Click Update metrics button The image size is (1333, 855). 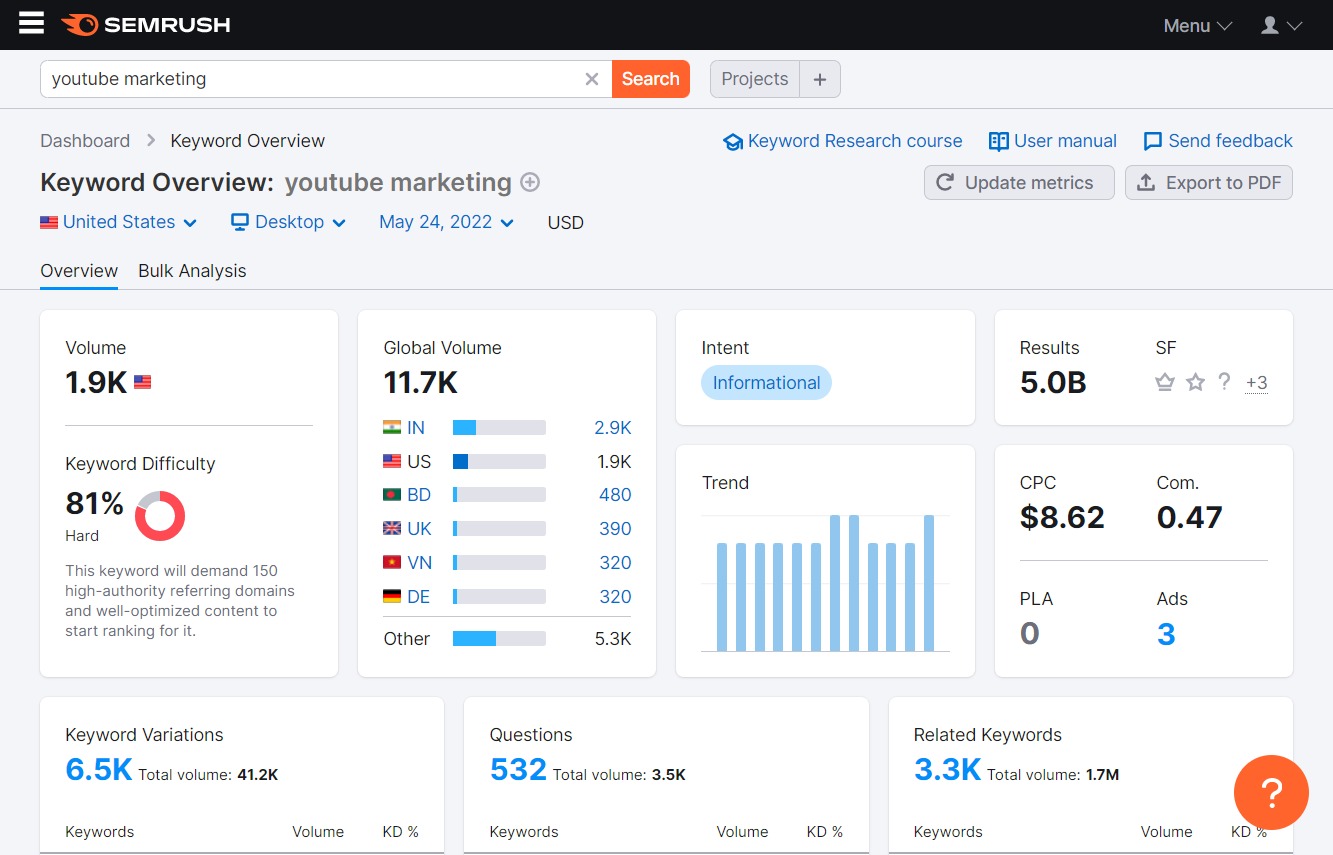point(1019,183)
